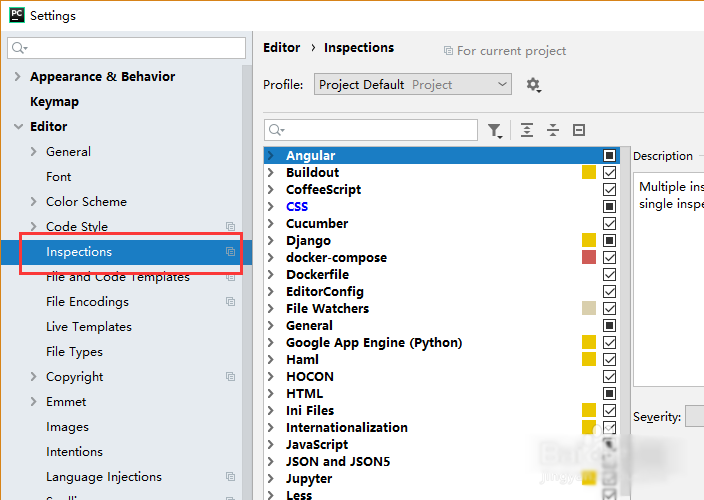Screen dimensions: 704x500
Task: Disable the Dockerfile inspections checkbox
Action: point(609,275)
